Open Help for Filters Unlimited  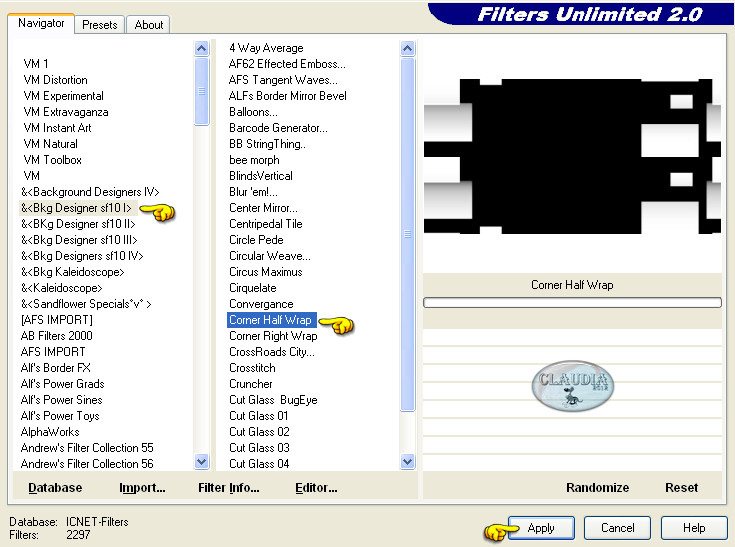click(694, 528)
